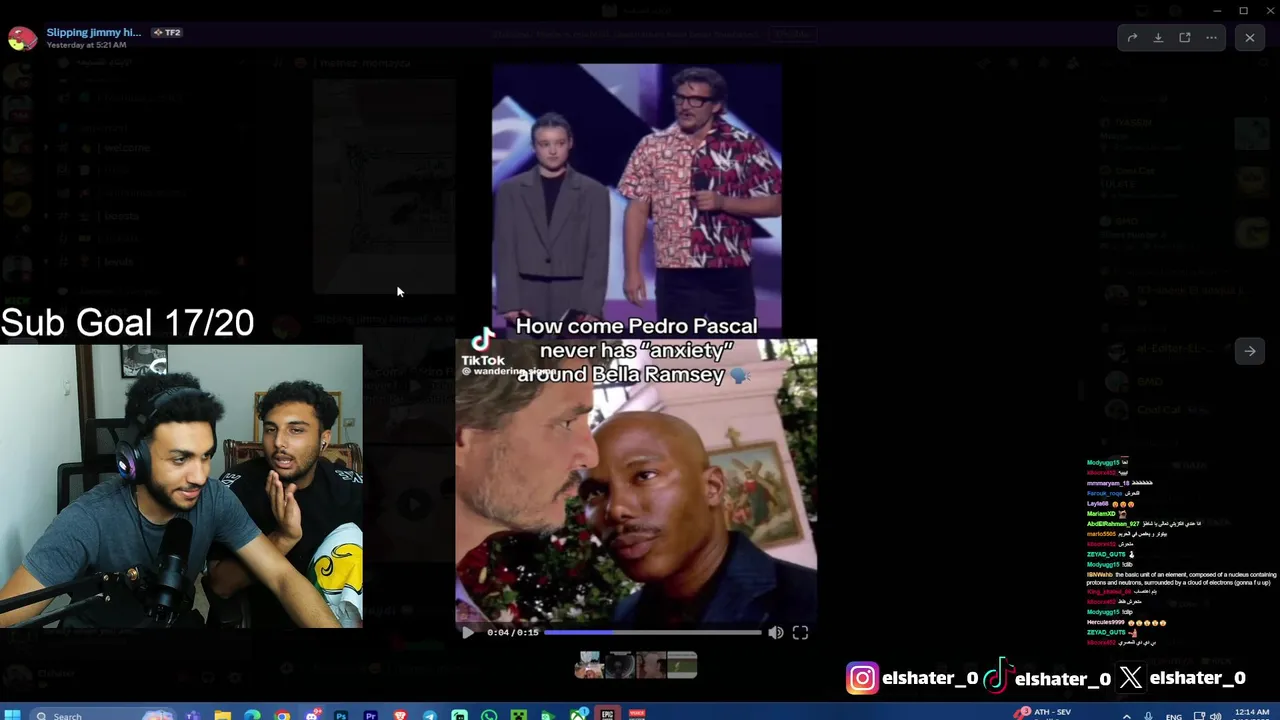Open Epic Games Launcher from the taskbar

(x=607, y=715)
